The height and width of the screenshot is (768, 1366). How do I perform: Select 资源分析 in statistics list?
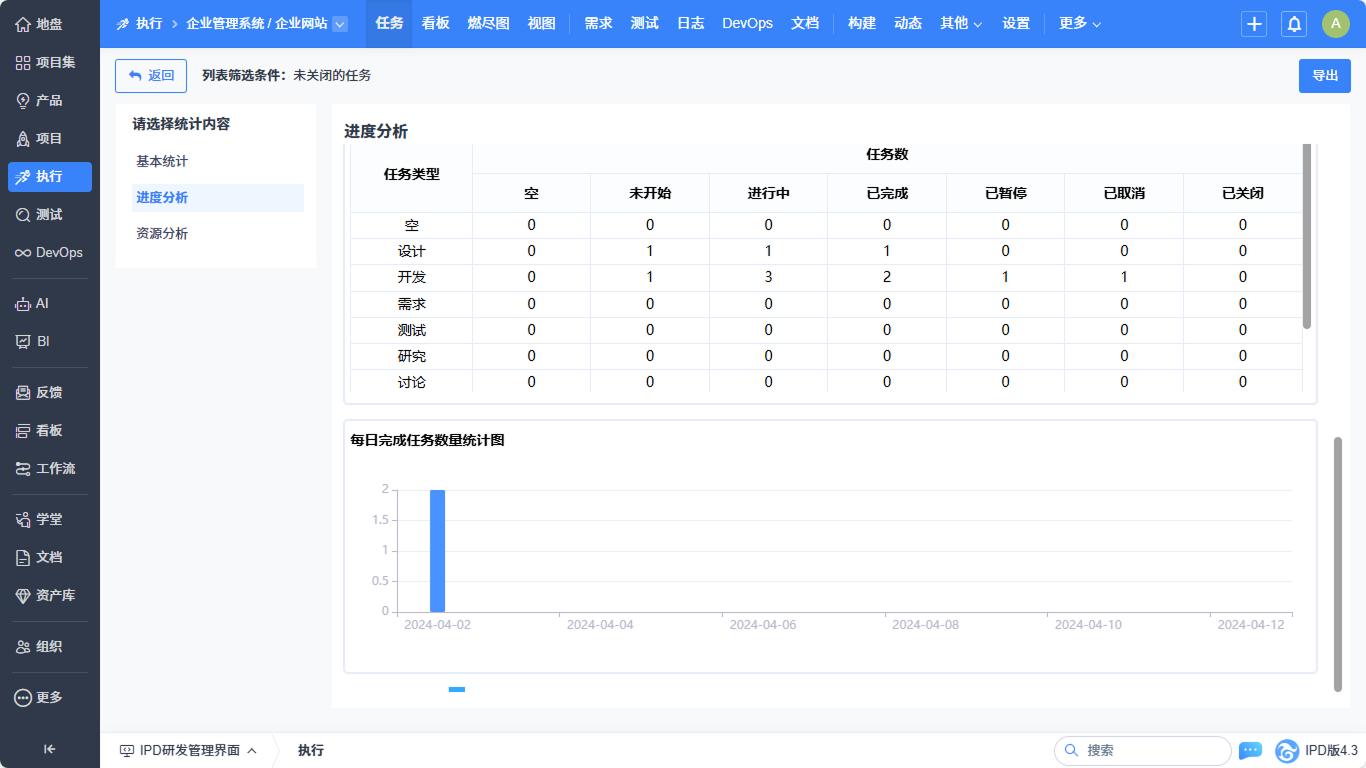point(162,233)
